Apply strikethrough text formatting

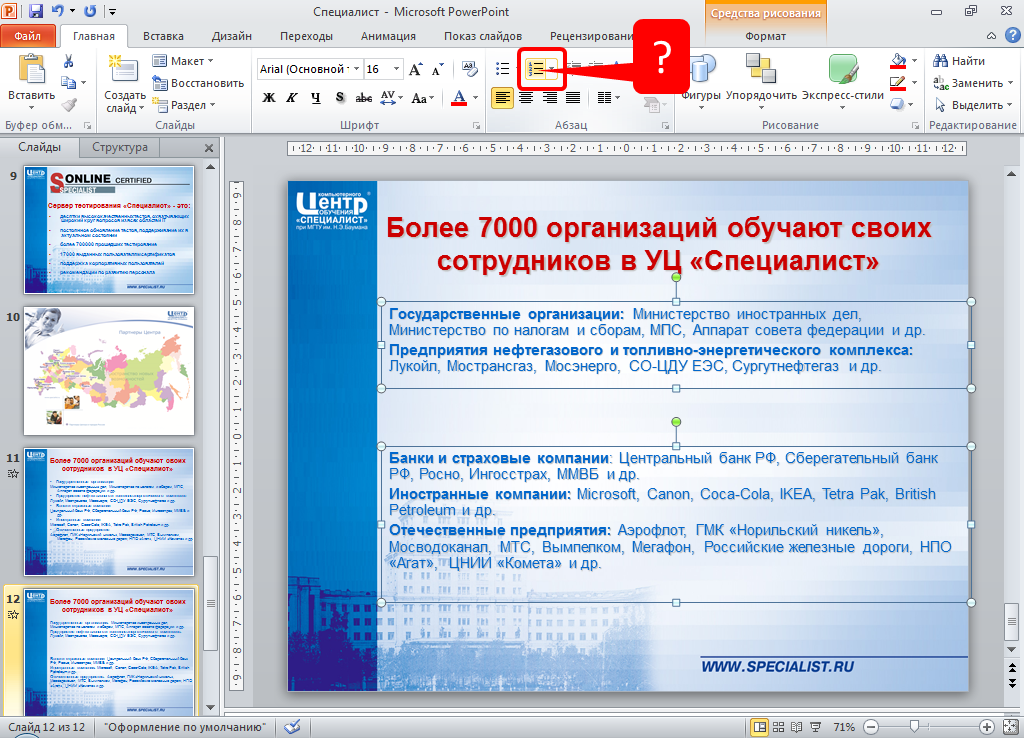(x=364, y=98)
